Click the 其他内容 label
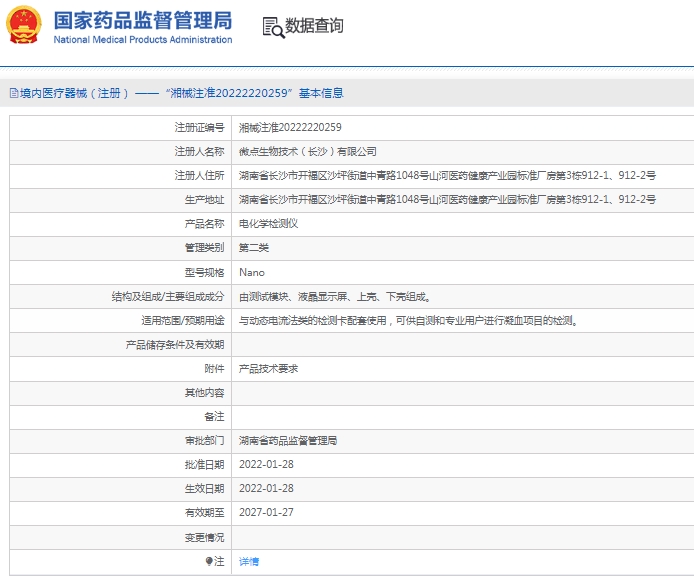694x581 pixels. tap(204, 392)
